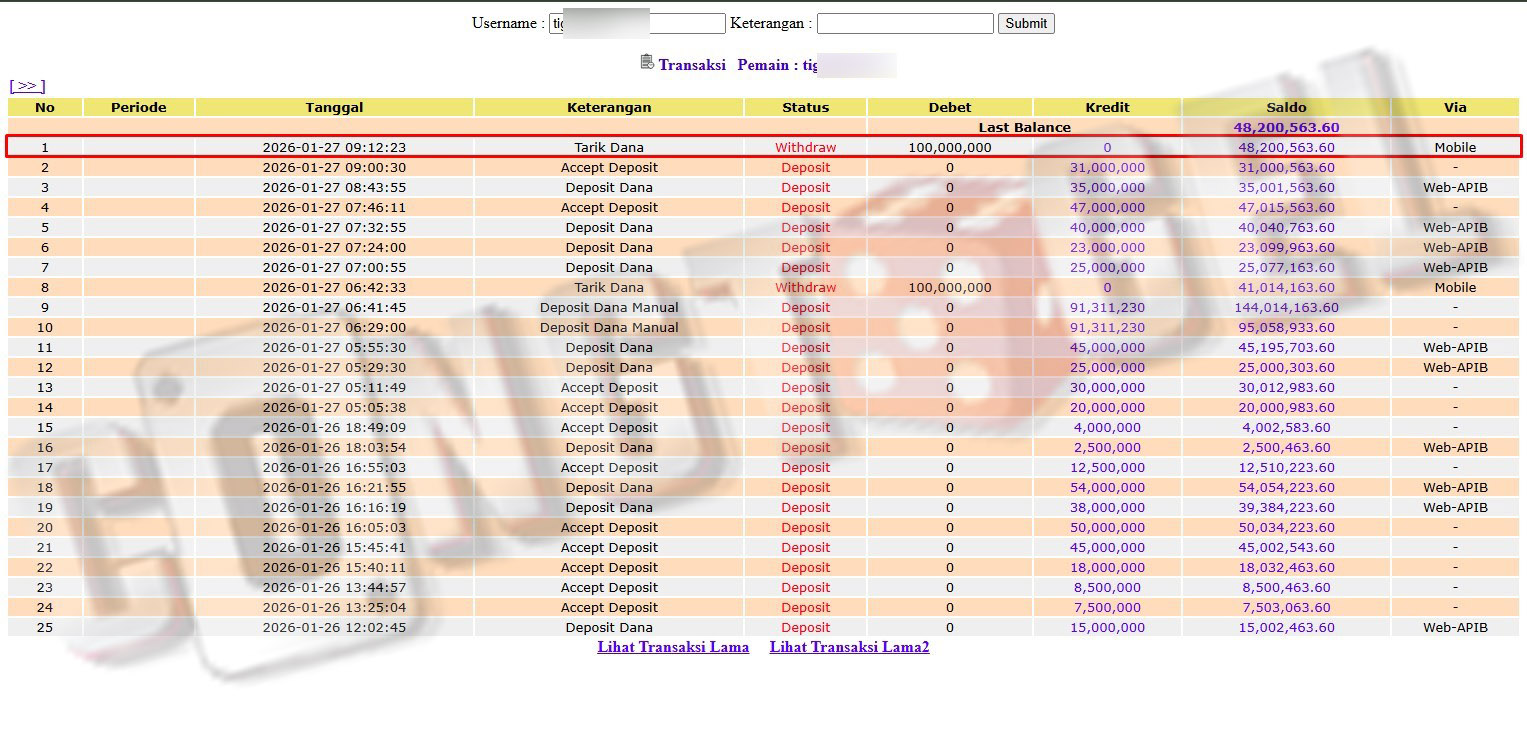Viewport: 1527px width, 733px height.
Task: Click the Periode column header
Action: point(138,107)
